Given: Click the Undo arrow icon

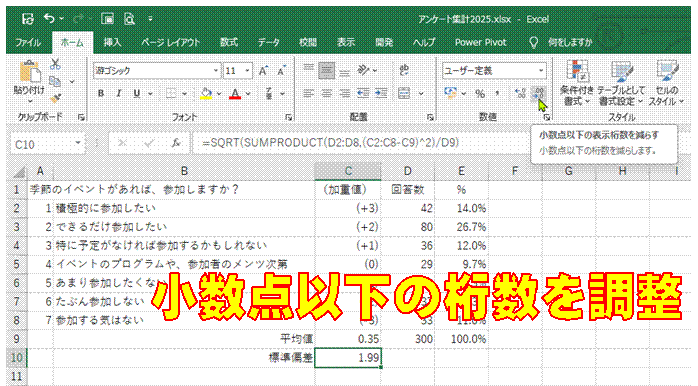Looking at the screenshot, I should coord(49,19).
